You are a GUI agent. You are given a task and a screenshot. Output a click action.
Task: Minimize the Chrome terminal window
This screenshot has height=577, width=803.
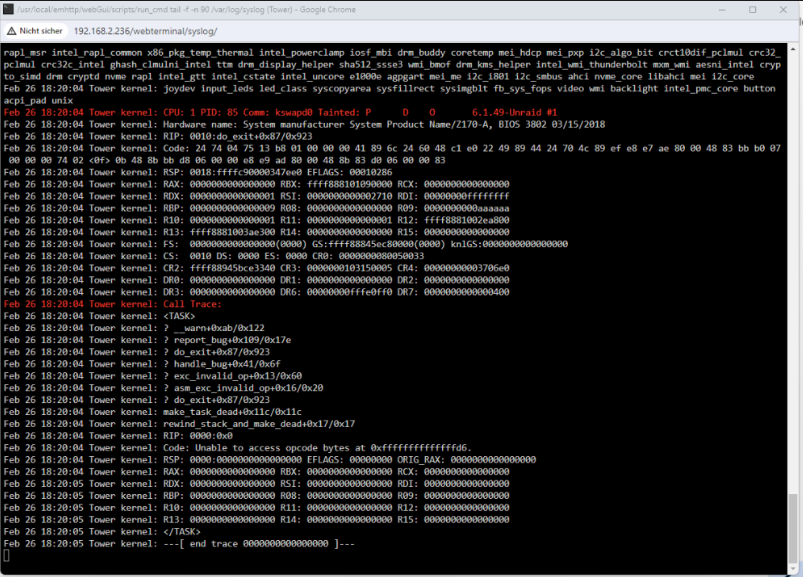pyautogui.click(x=722, y=10)
